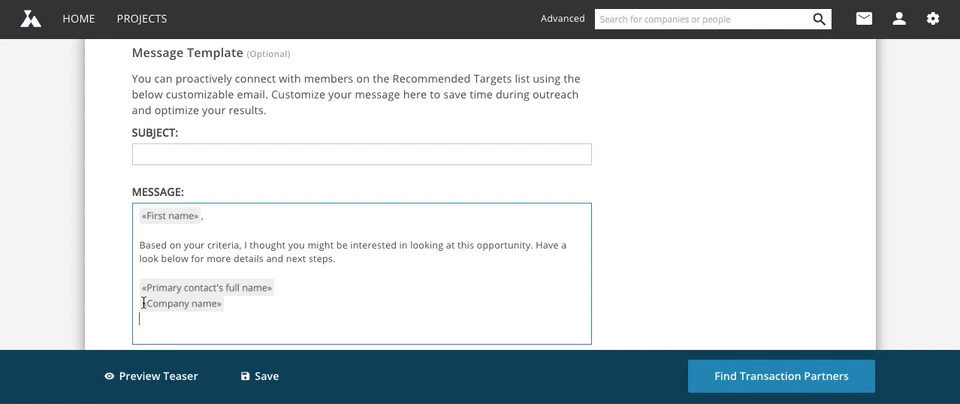Open the settings gear icon
Viewport: 960px width, 404px height.
coord(932,19)
